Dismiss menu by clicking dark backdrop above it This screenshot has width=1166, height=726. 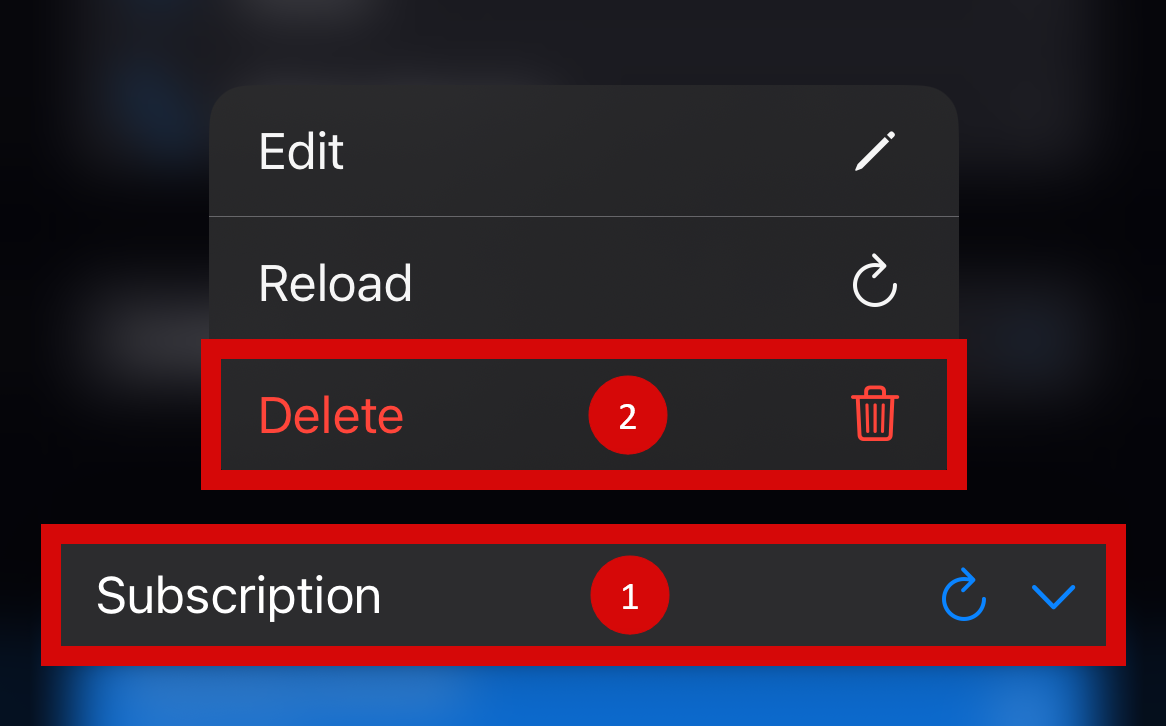pos(584,41)
